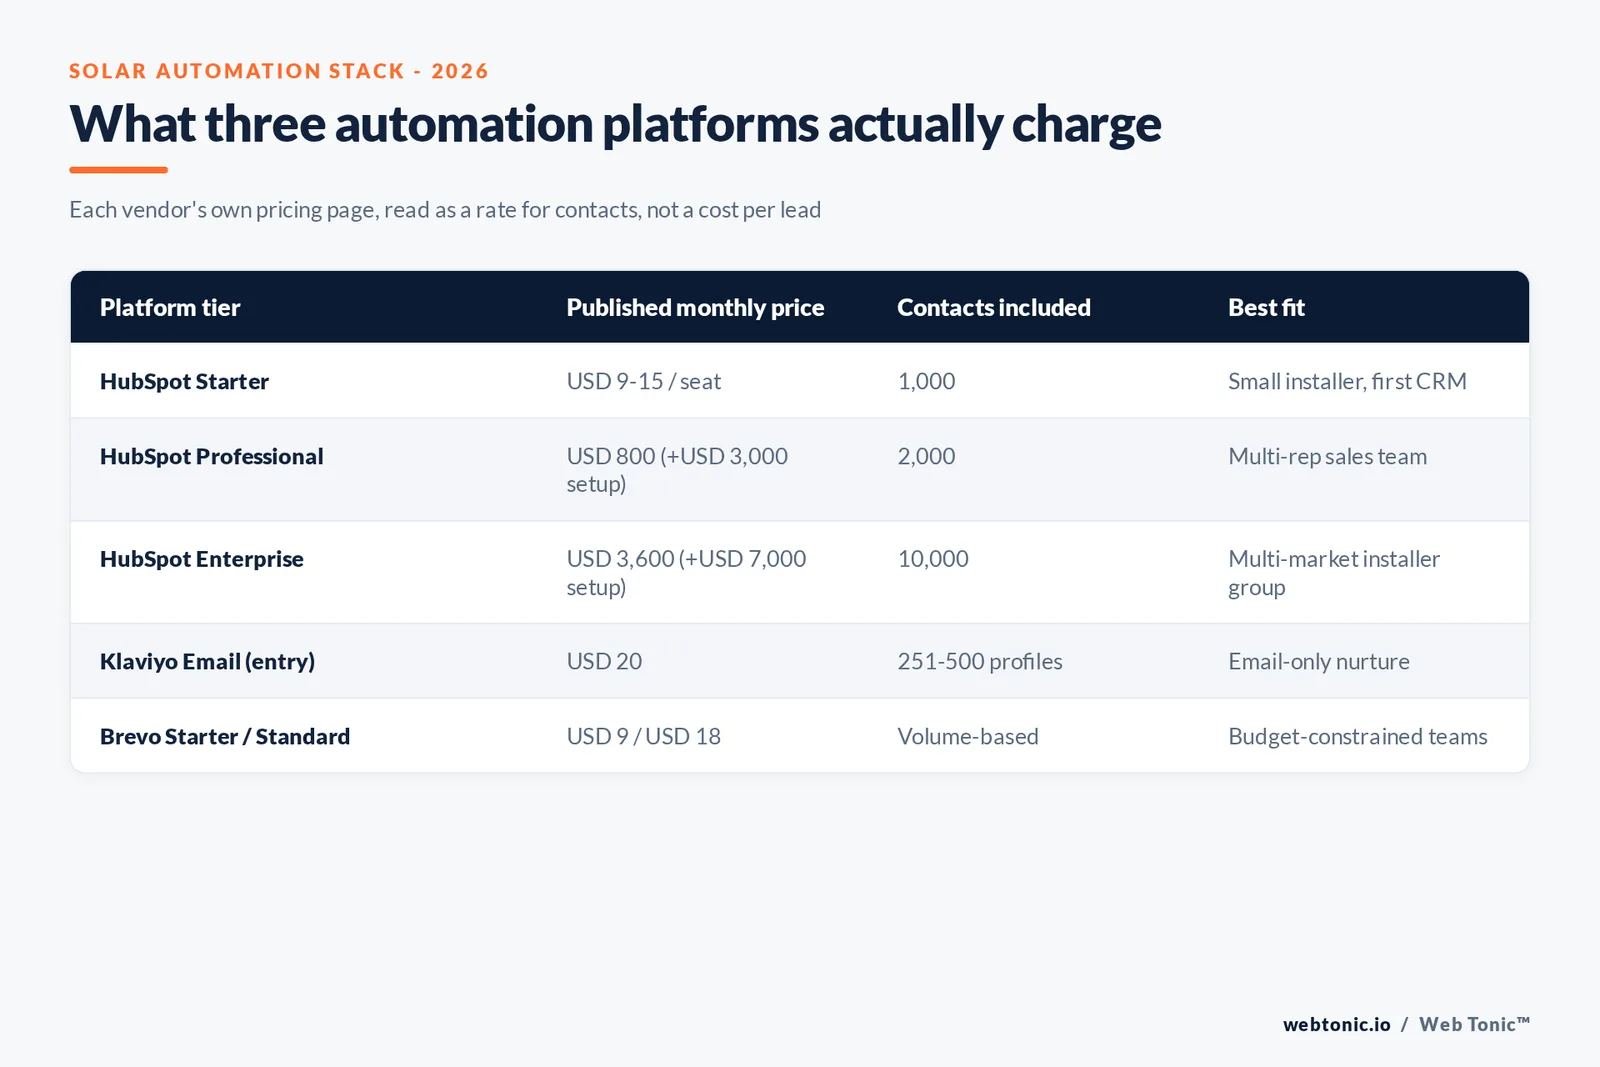
Task: Select the 'HubSpot Professional' row label
Action: (211, 456)
